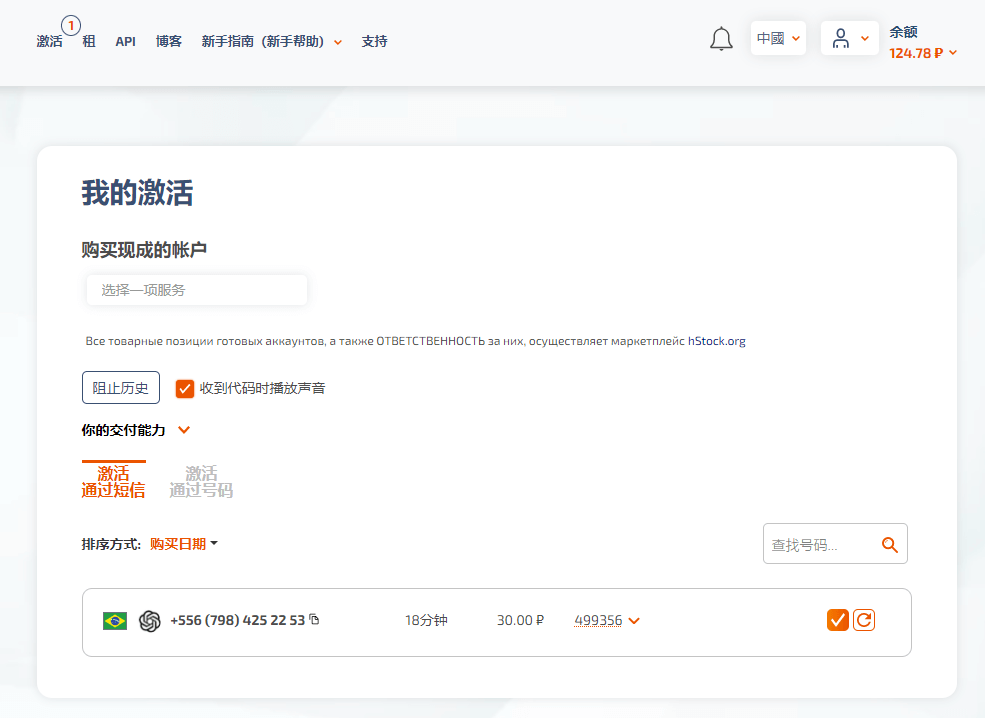
Task: Visit the hStock.org link
Action: click(x=717, y=340)
